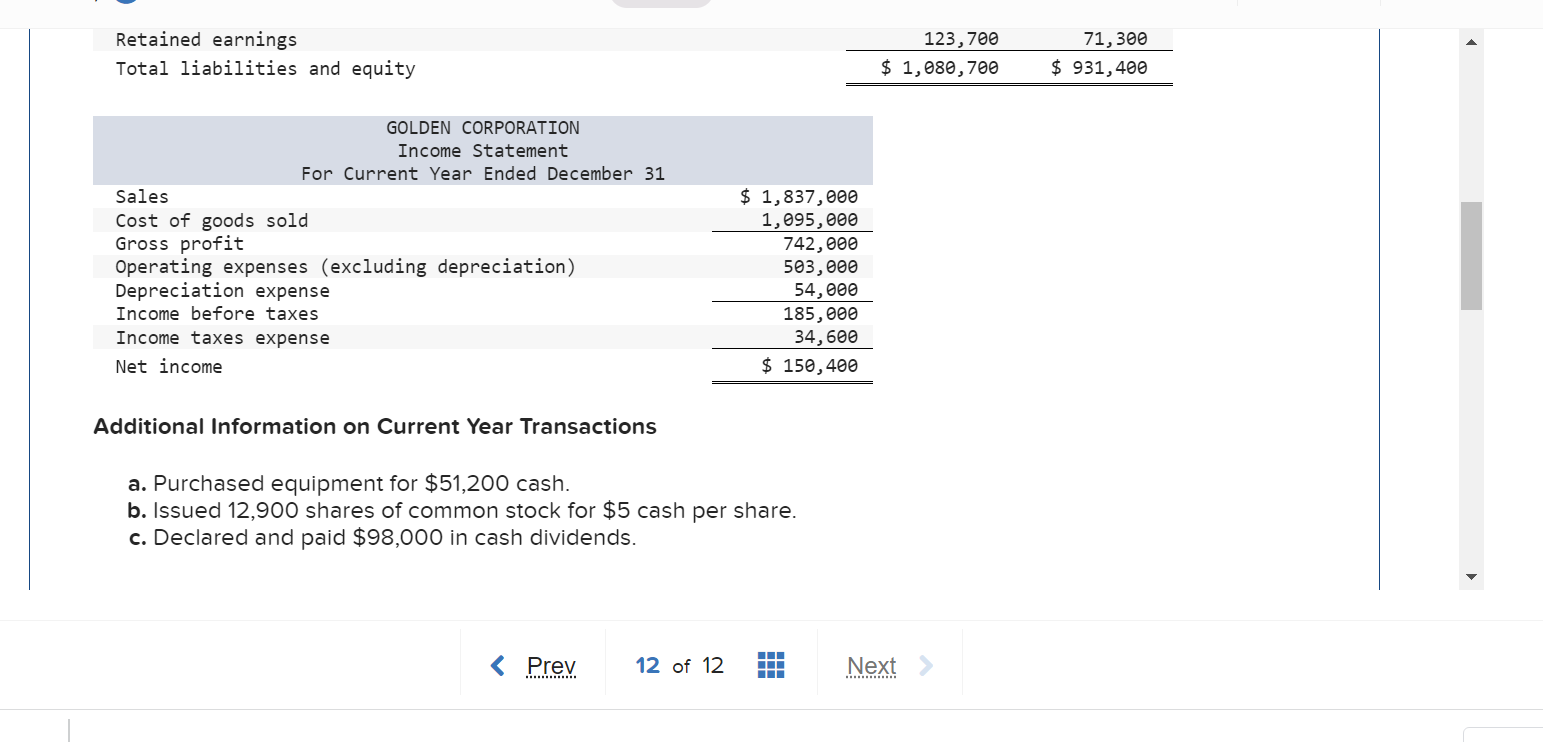Click the scrollbar up arrow
This screenshot has width=1543, height=742.
click(x=1470, y=41)
